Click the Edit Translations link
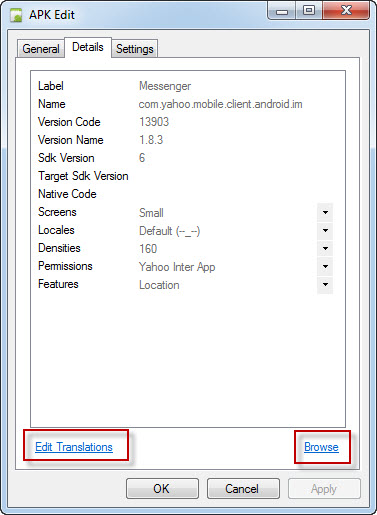377x515 pixels. click(74, 447)
